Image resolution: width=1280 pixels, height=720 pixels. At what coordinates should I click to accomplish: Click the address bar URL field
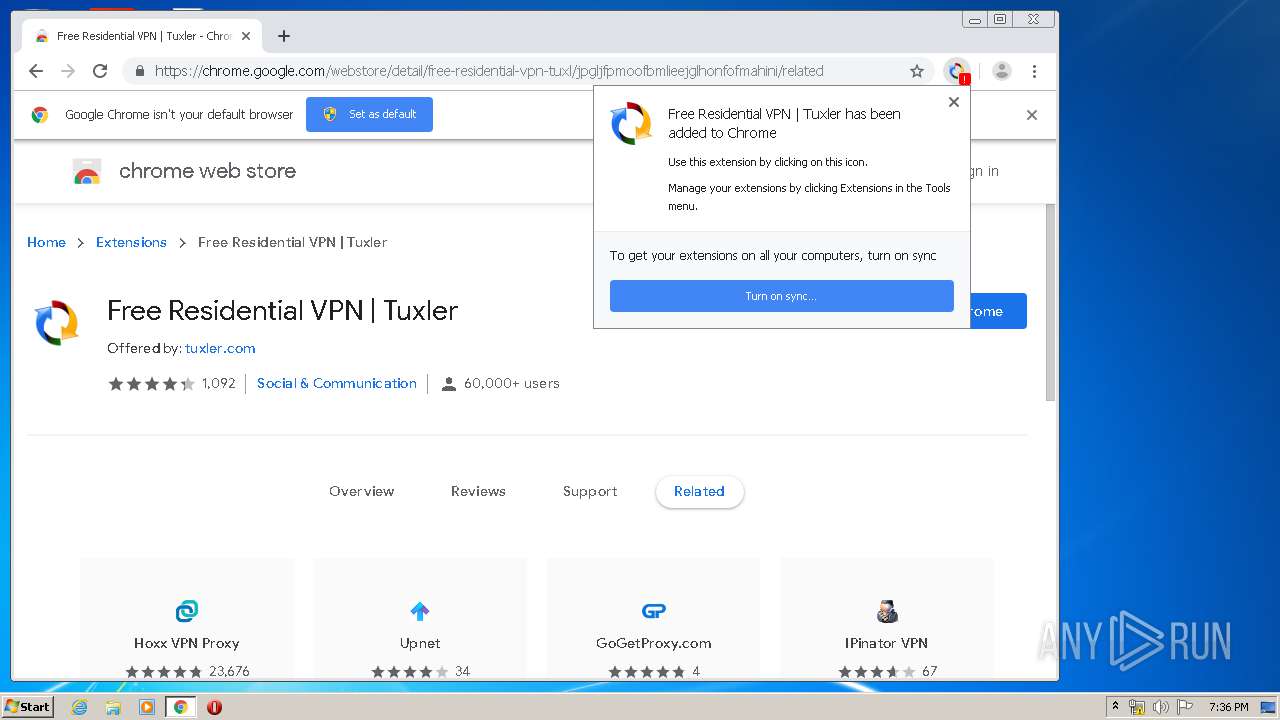pos(530,71)
